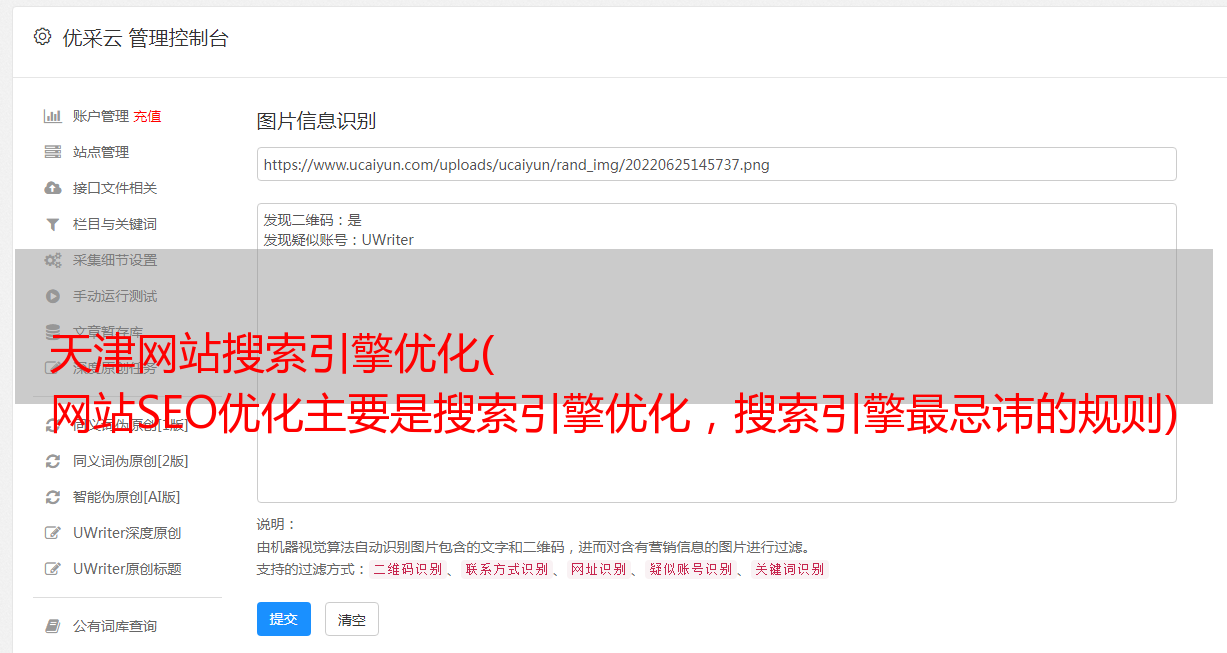Click the refresh icon for 同义词伪原创[2版]
The image size is (1227, 653).
[53, 461]
